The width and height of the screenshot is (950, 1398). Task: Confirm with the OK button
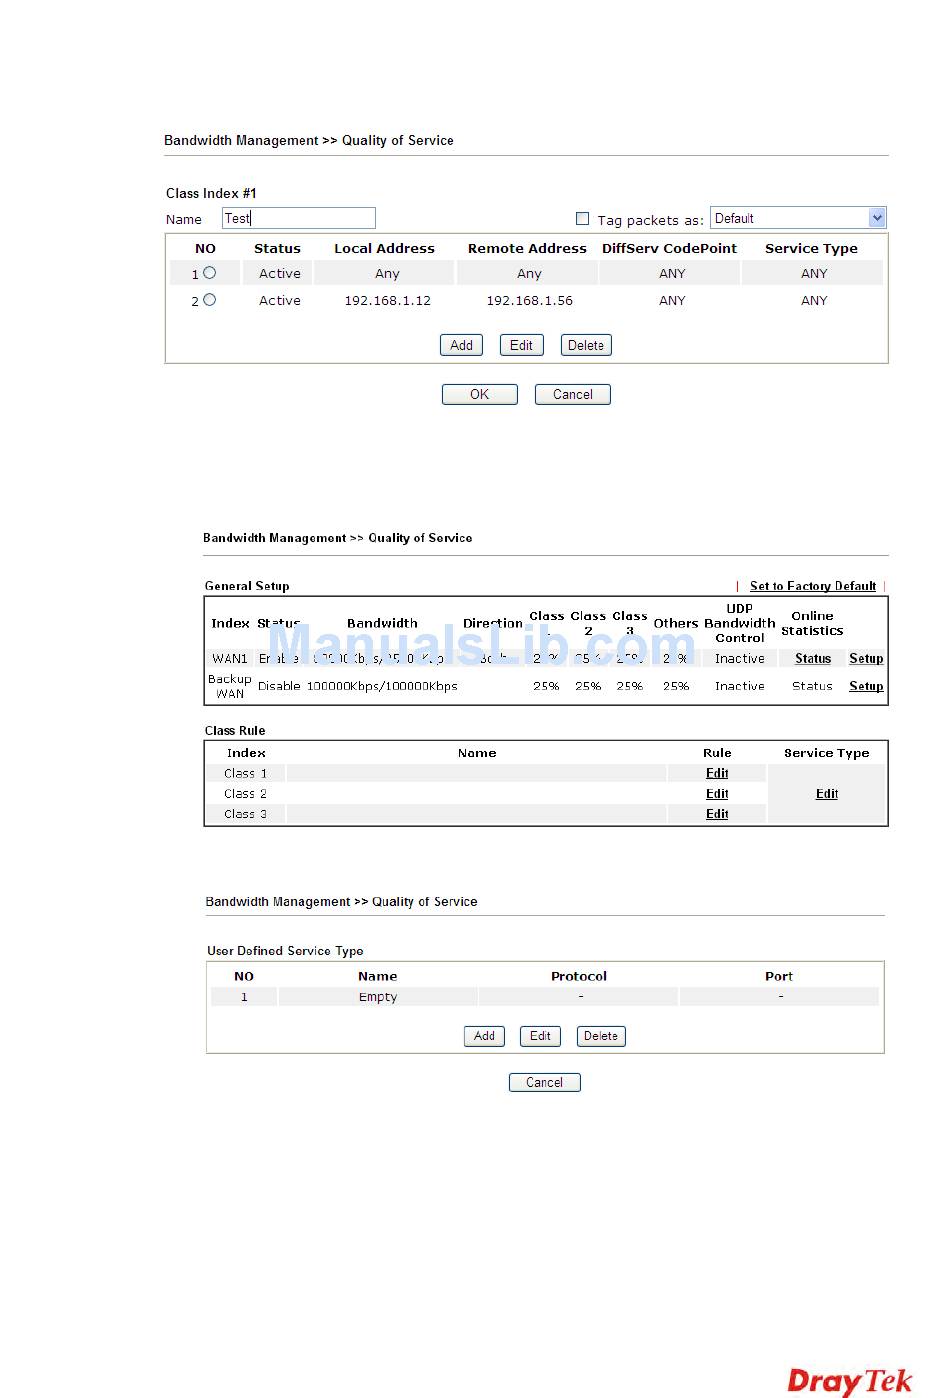pyautogui.click(x=480, y=394)
